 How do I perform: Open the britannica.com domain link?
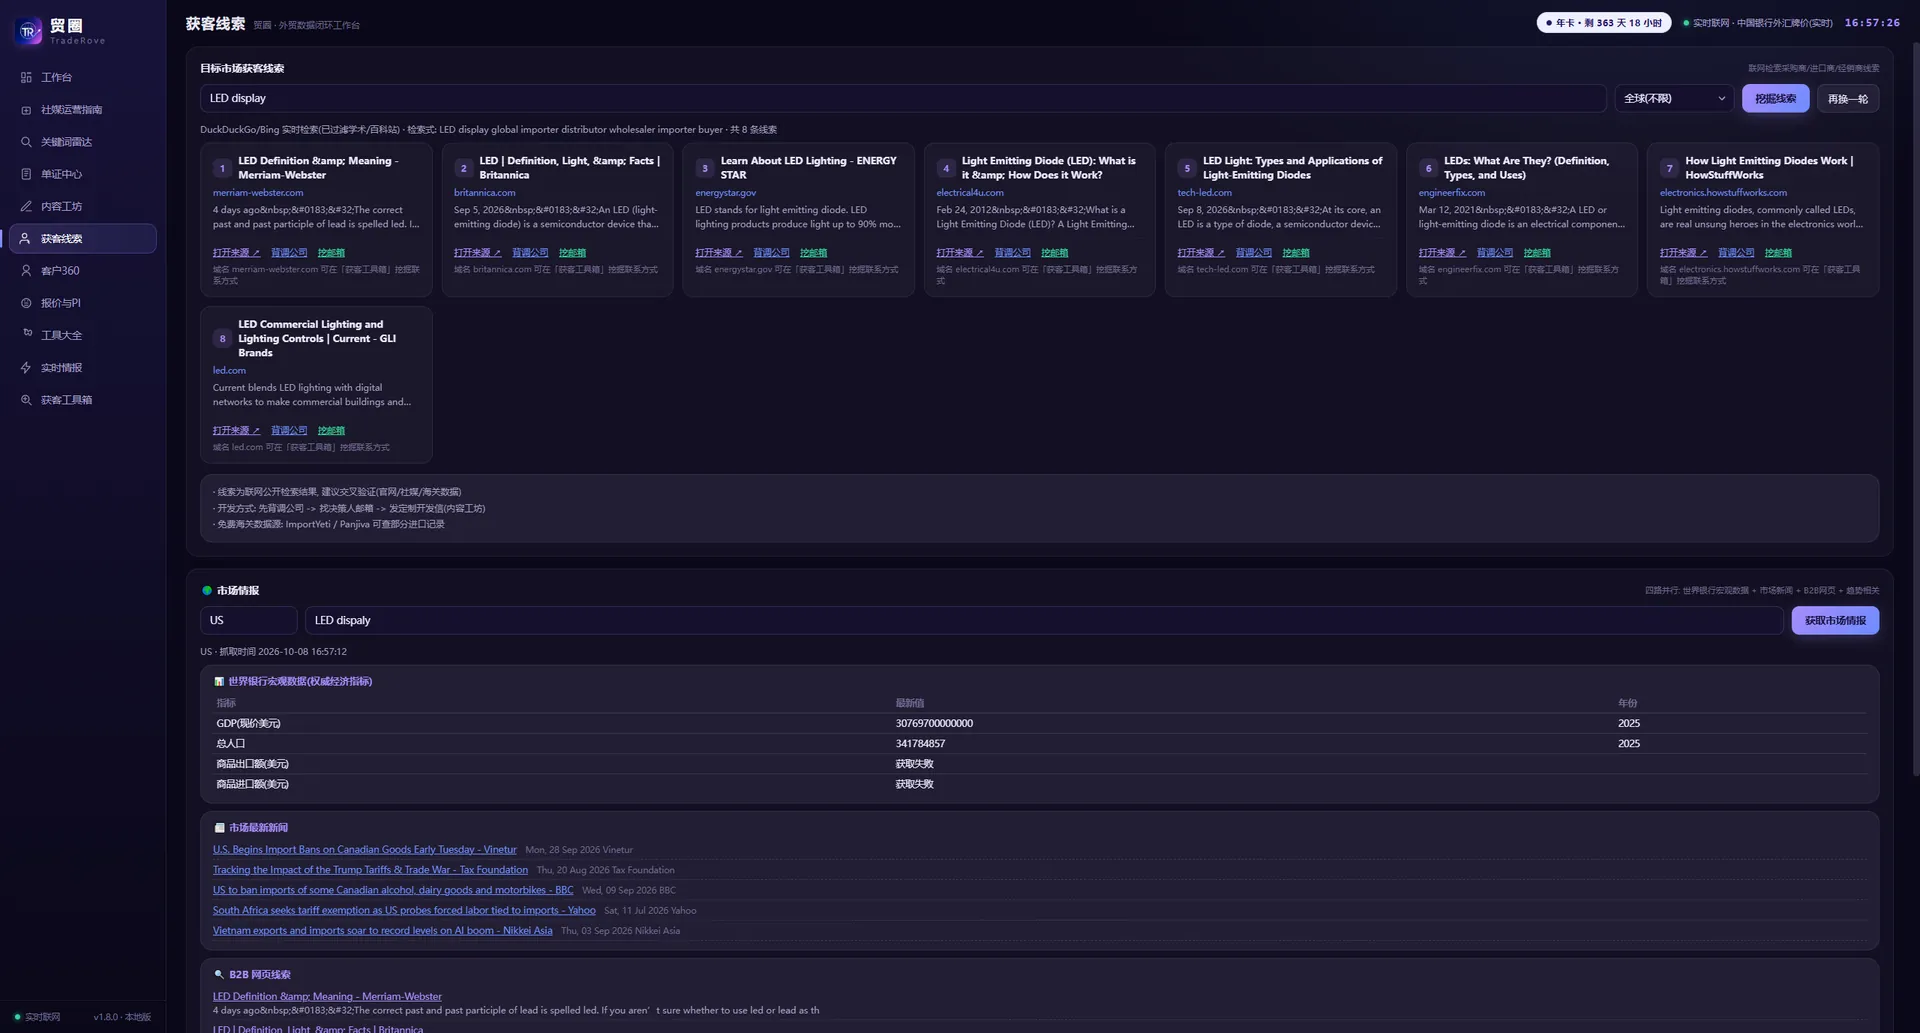click(x=484, y=193)
